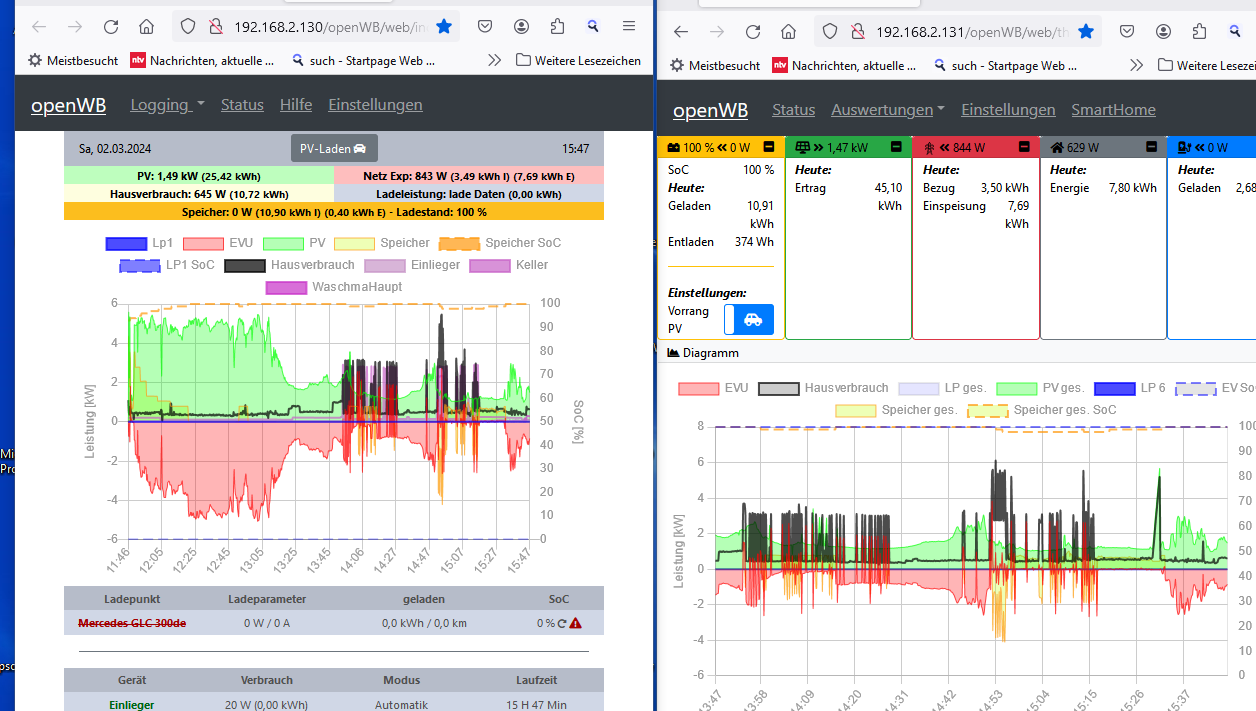Collapse the yellow battery card with minus button

click(x=768, y=147)
